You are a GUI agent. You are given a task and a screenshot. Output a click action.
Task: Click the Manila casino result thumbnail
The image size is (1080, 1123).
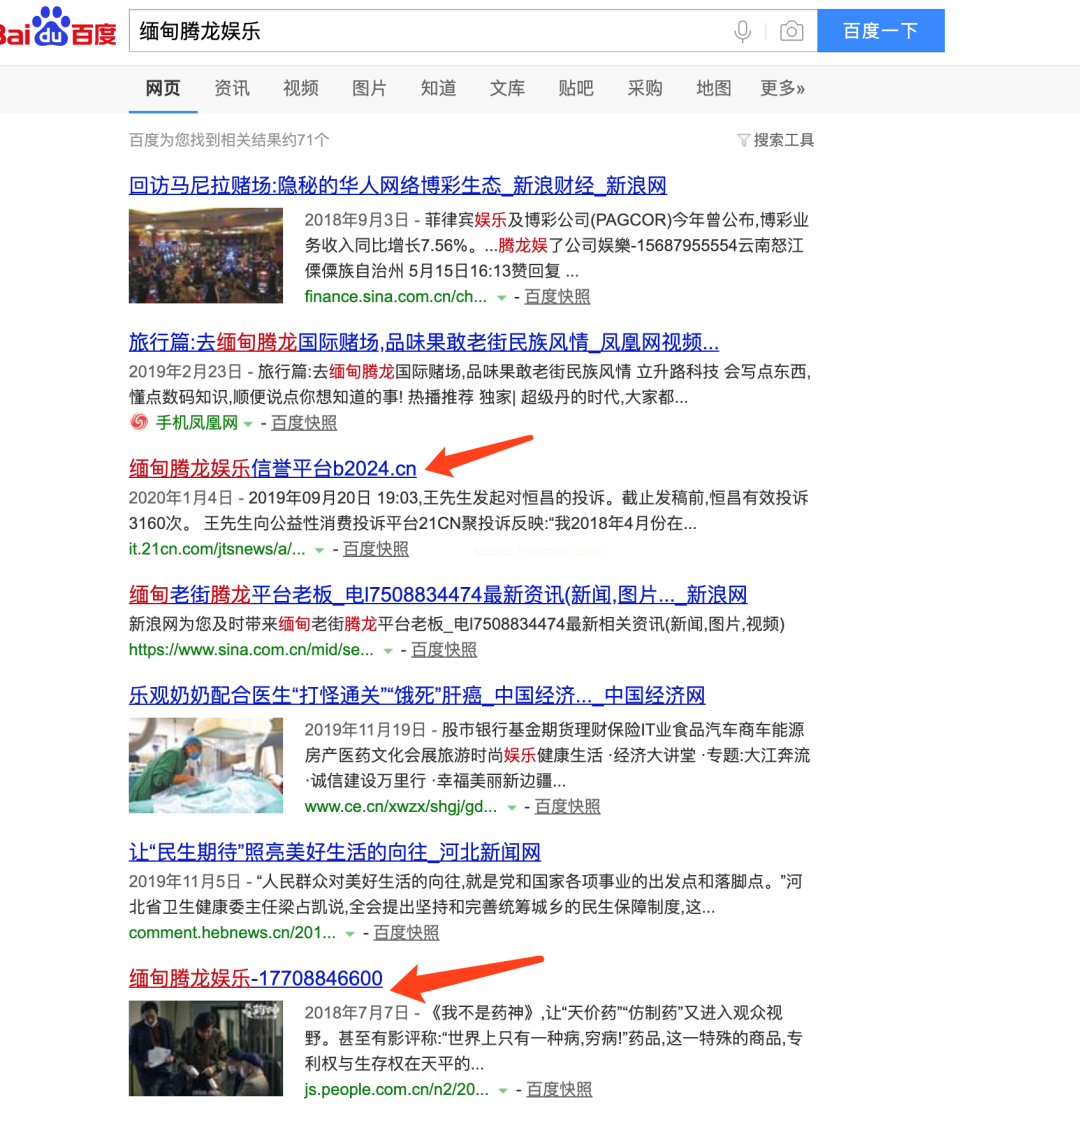(206, 255)
